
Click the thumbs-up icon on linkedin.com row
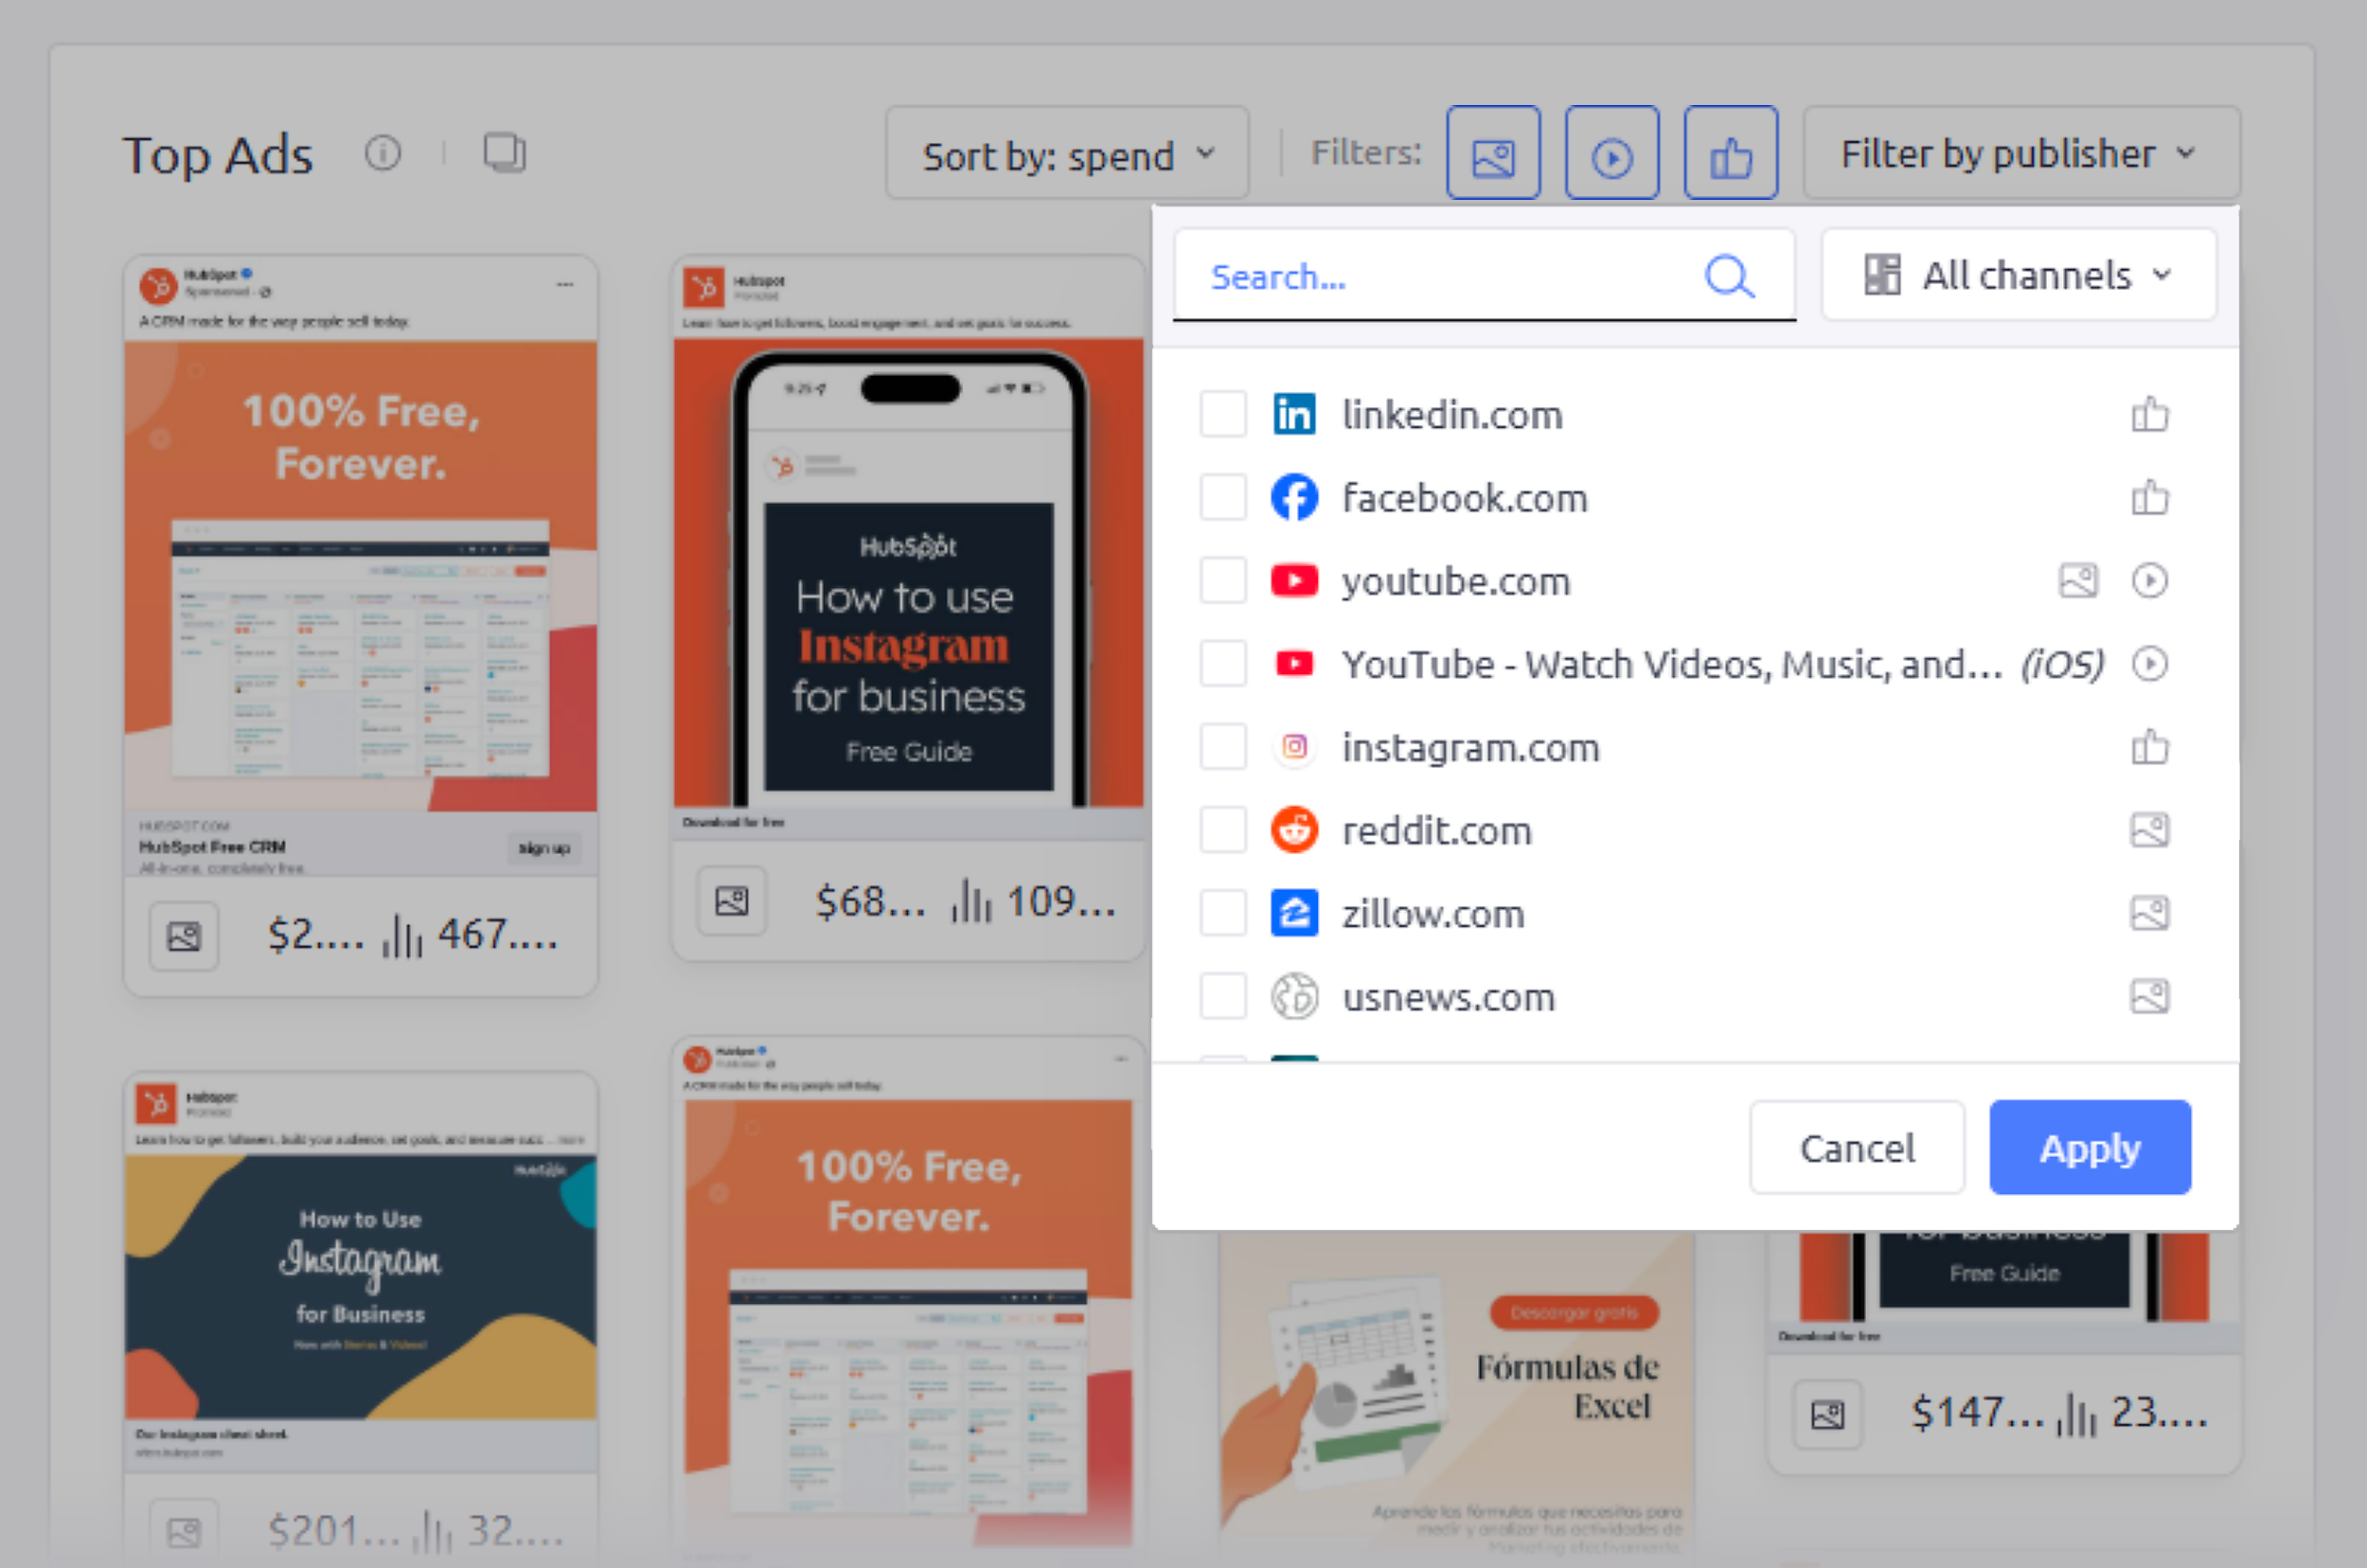pyautogui.click(x=2149, y=413)
